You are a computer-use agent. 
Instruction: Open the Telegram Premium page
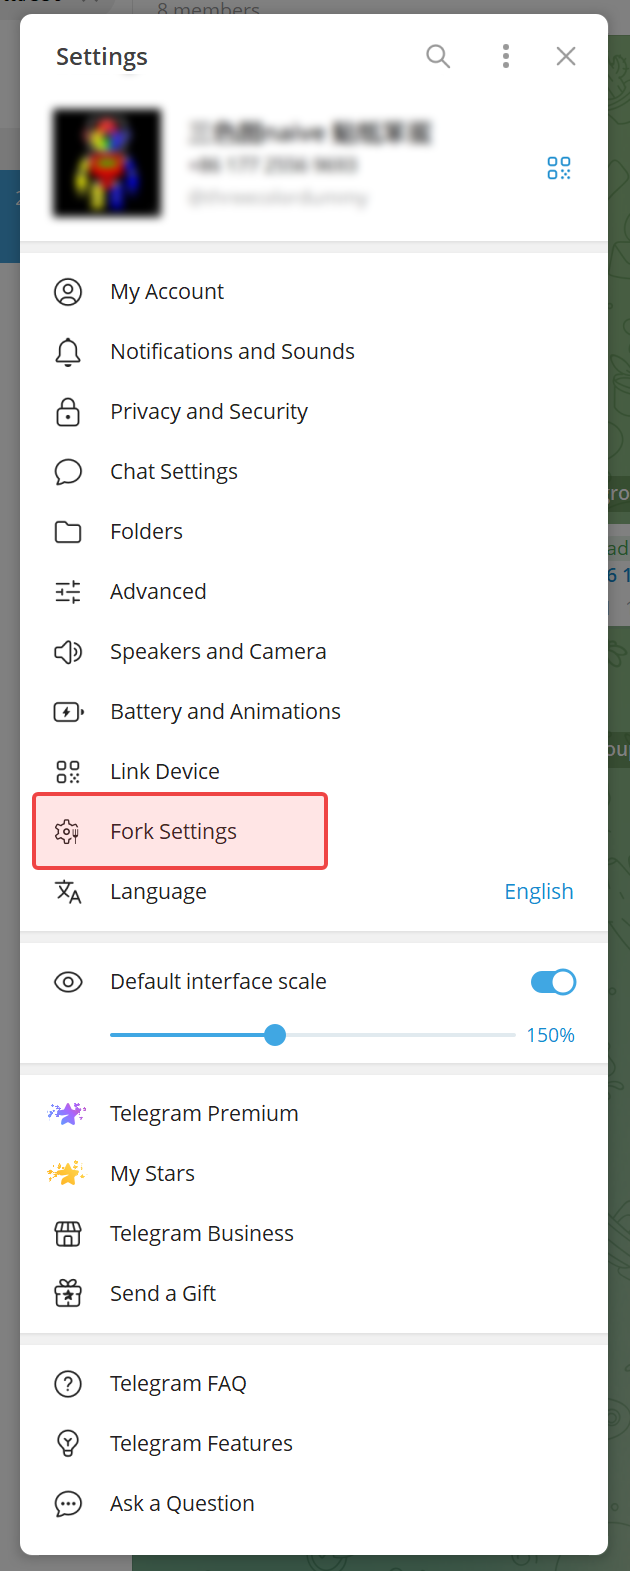314,1114
